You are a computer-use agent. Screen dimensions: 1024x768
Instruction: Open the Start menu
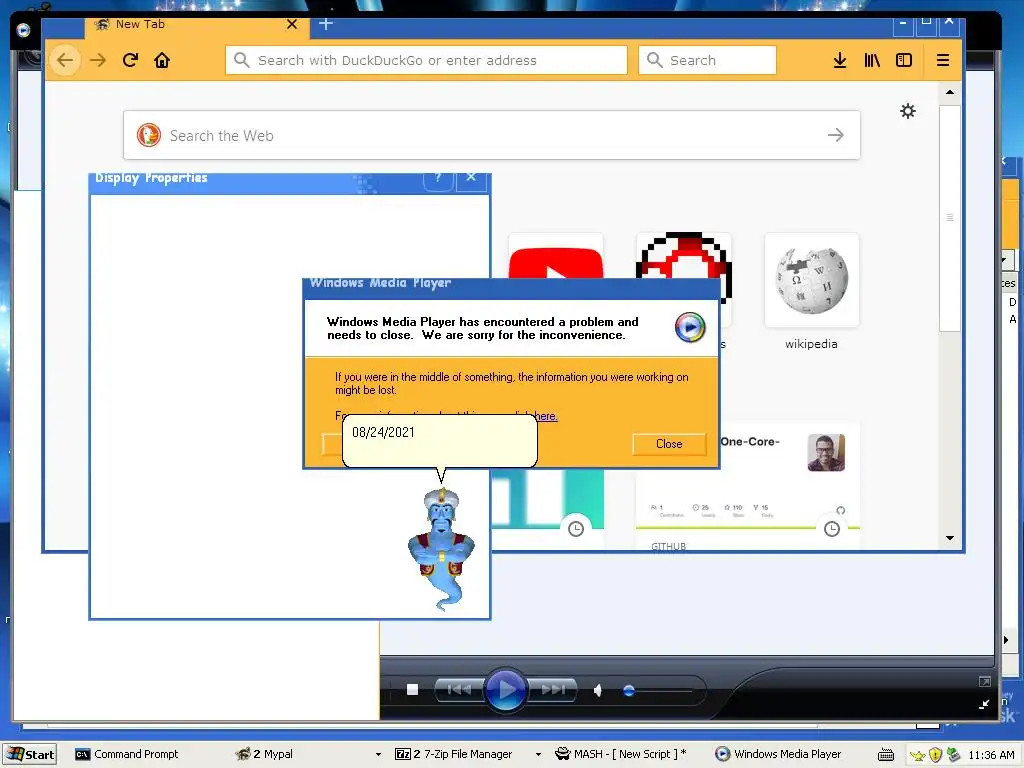(x=30, y=754)
